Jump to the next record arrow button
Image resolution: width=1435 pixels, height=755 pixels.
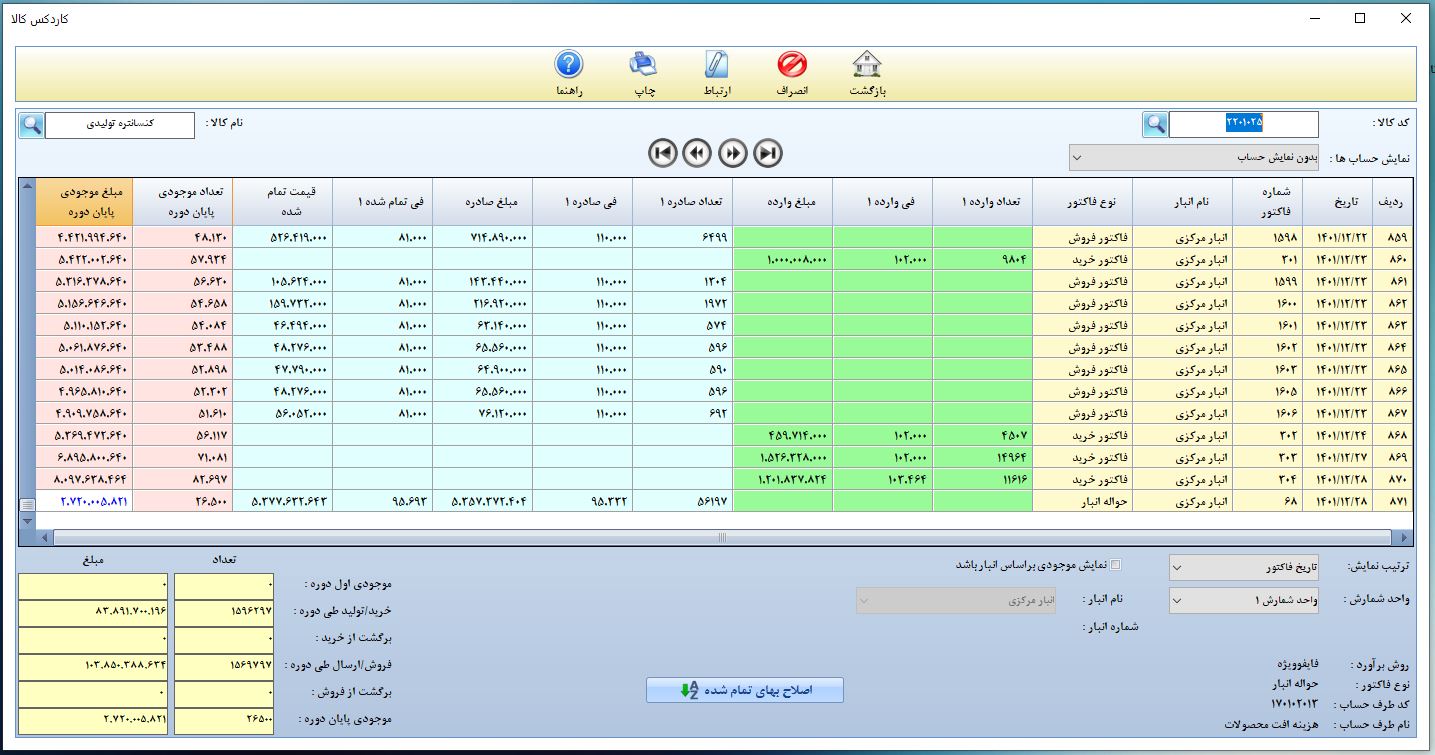coord(733,153)
